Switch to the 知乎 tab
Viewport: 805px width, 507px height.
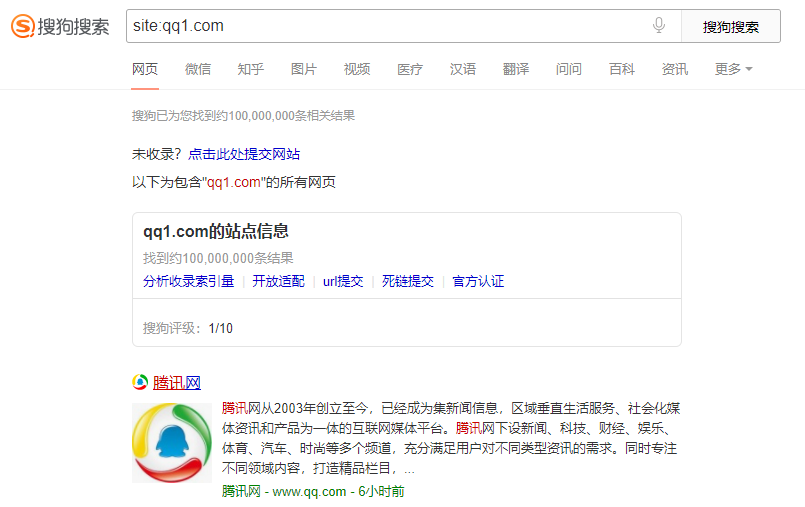(251, 69)
